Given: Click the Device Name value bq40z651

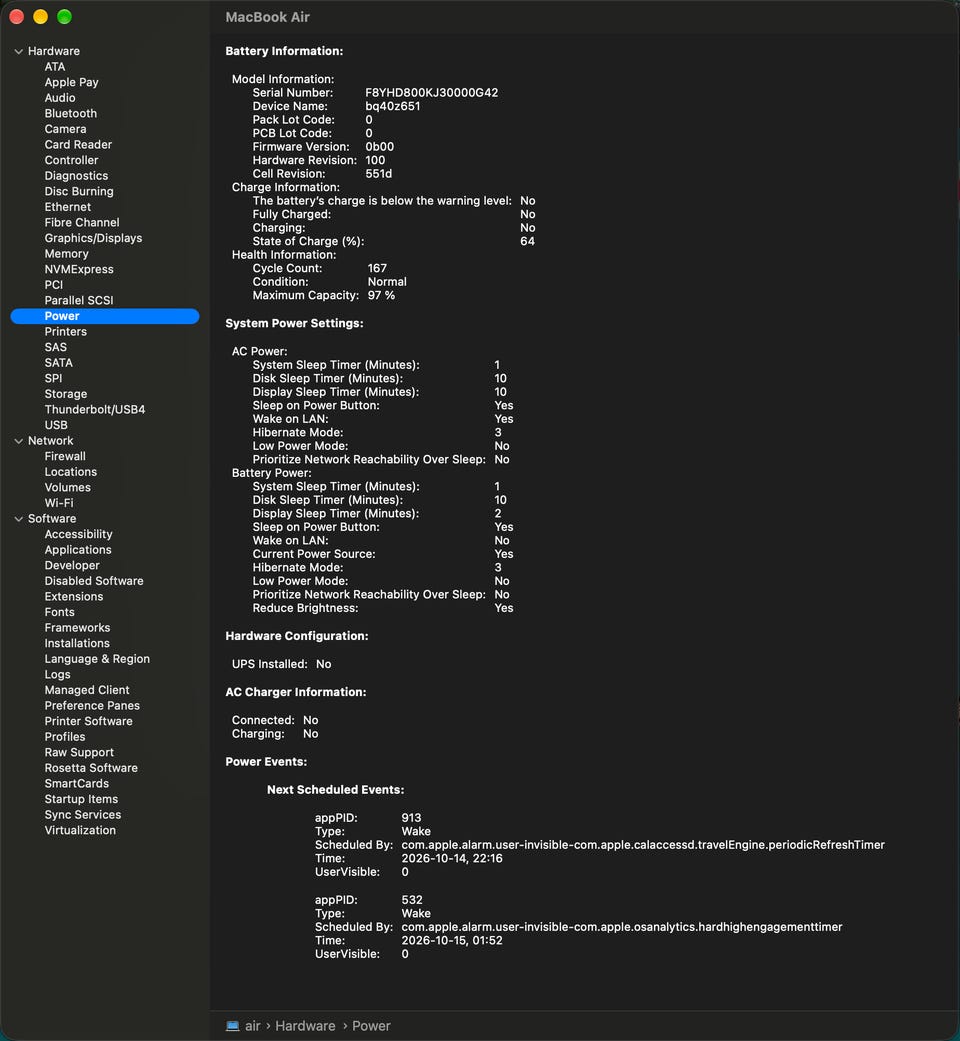Looking at the screenshot, I should click(392, 106).
